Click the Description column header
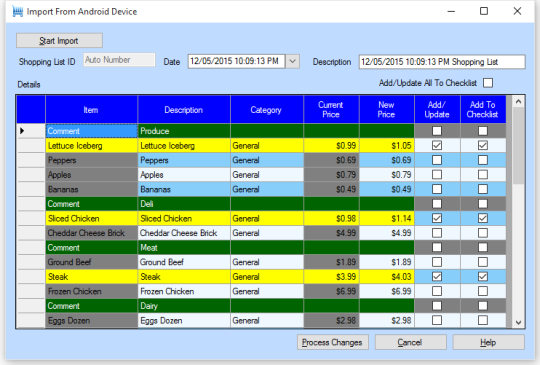 pyautogui.click(x=184, y=110)
